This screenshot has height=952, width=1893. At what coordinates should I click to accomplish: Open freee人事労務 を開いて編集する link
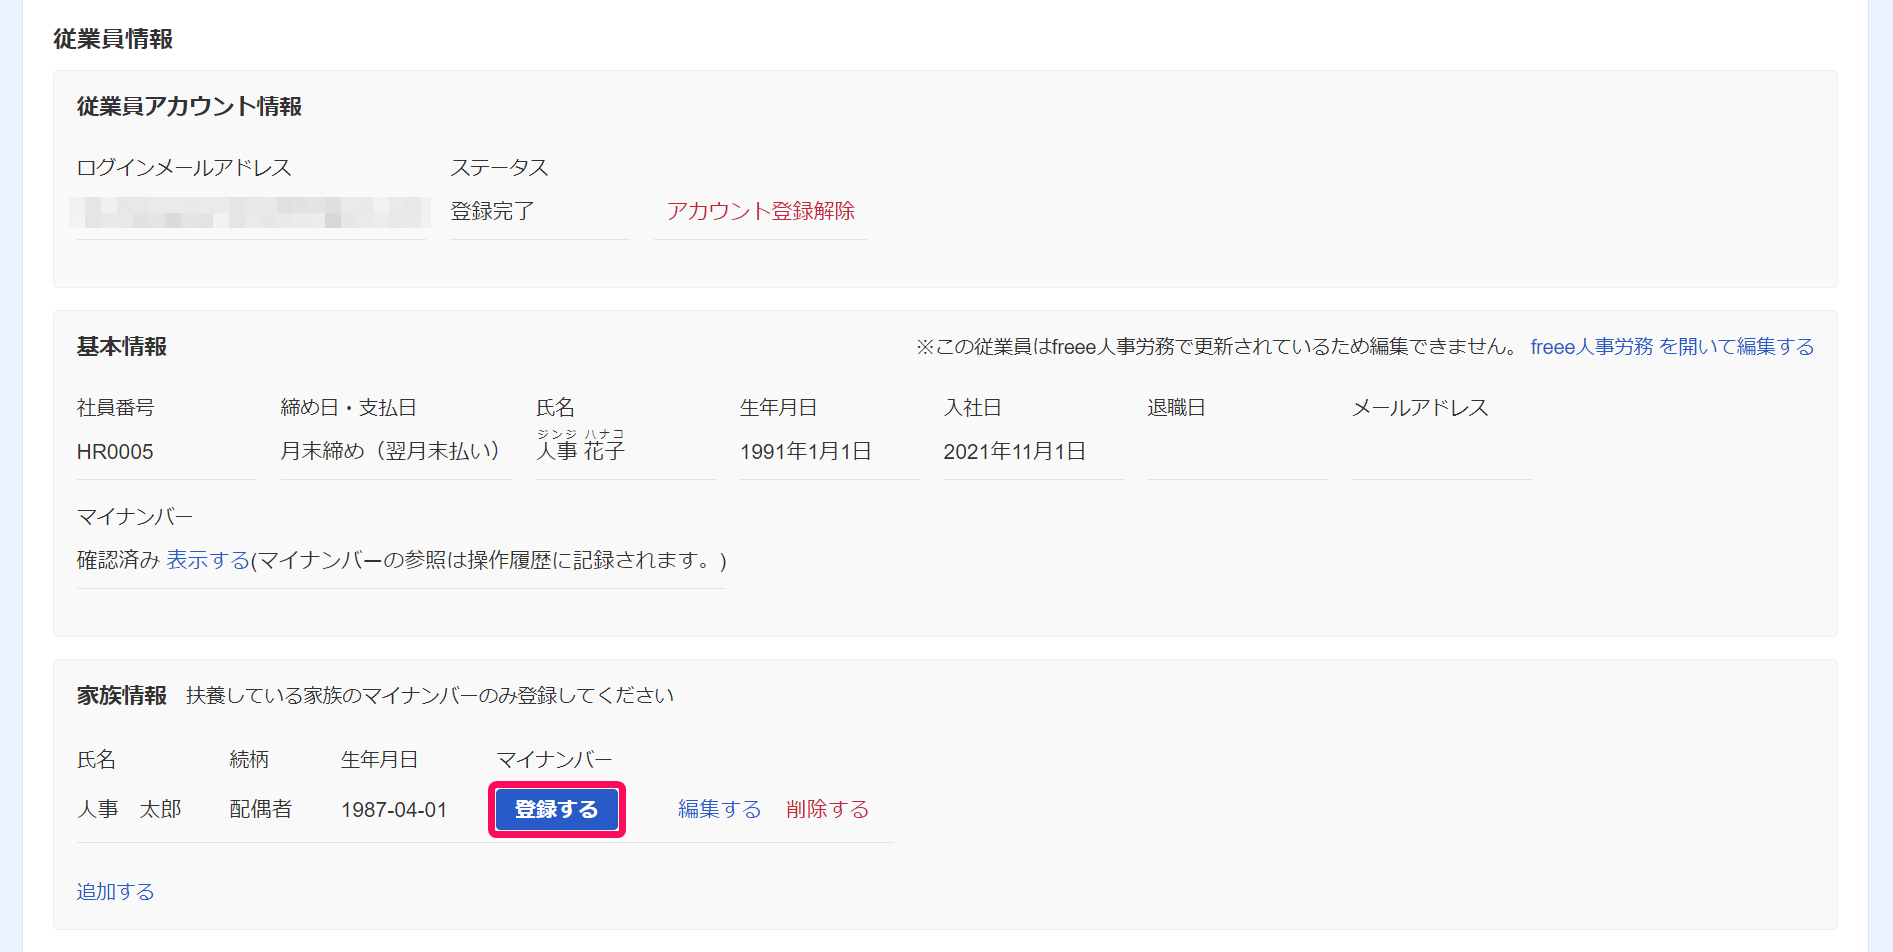click(1672, 347)
